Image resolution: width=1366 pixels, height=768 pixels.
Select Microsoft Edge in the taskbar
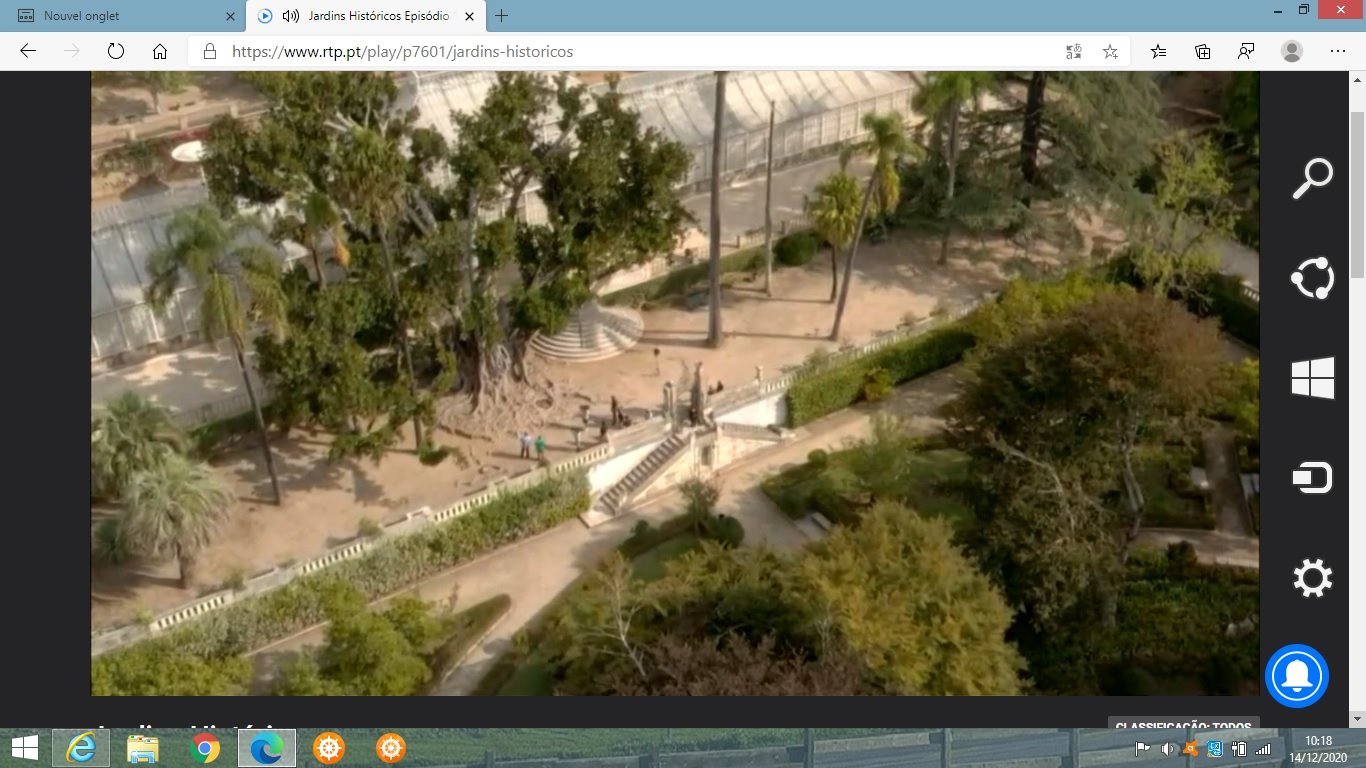coord(267,748)
